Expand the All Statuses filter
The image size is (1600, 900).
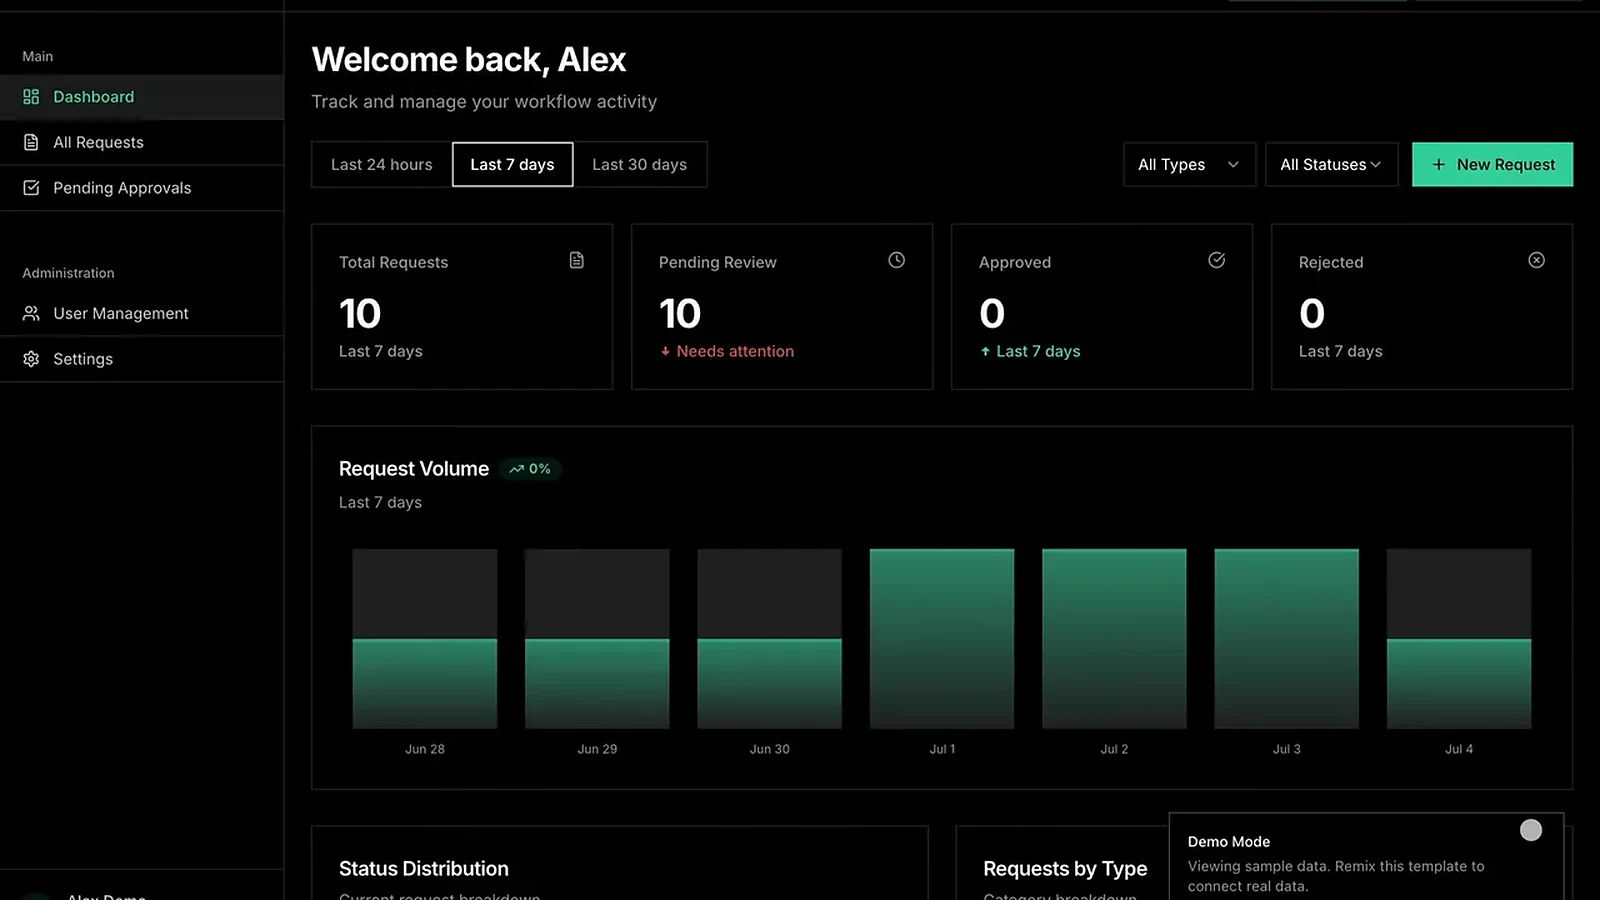pyautogui.click(x=1331, y=165)
